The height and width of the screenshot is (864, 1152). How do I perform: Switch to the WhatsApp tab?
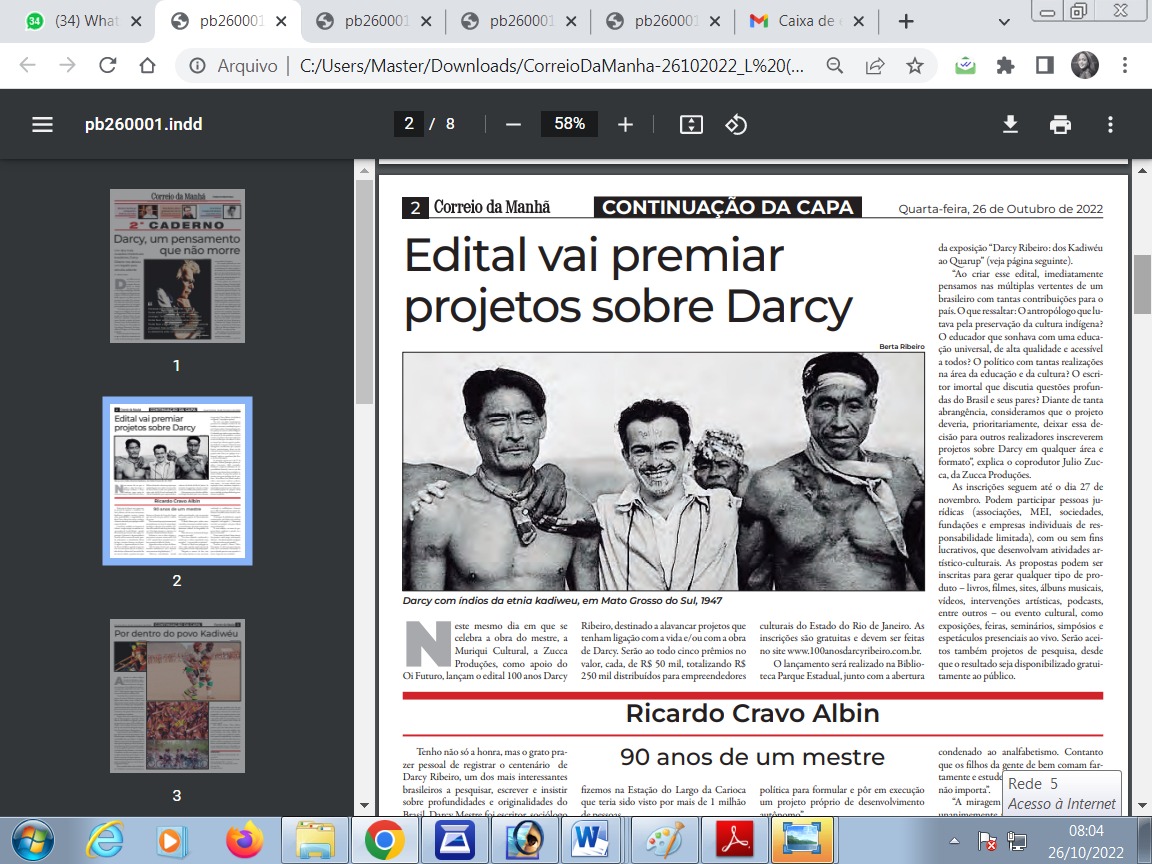(82, 21)
